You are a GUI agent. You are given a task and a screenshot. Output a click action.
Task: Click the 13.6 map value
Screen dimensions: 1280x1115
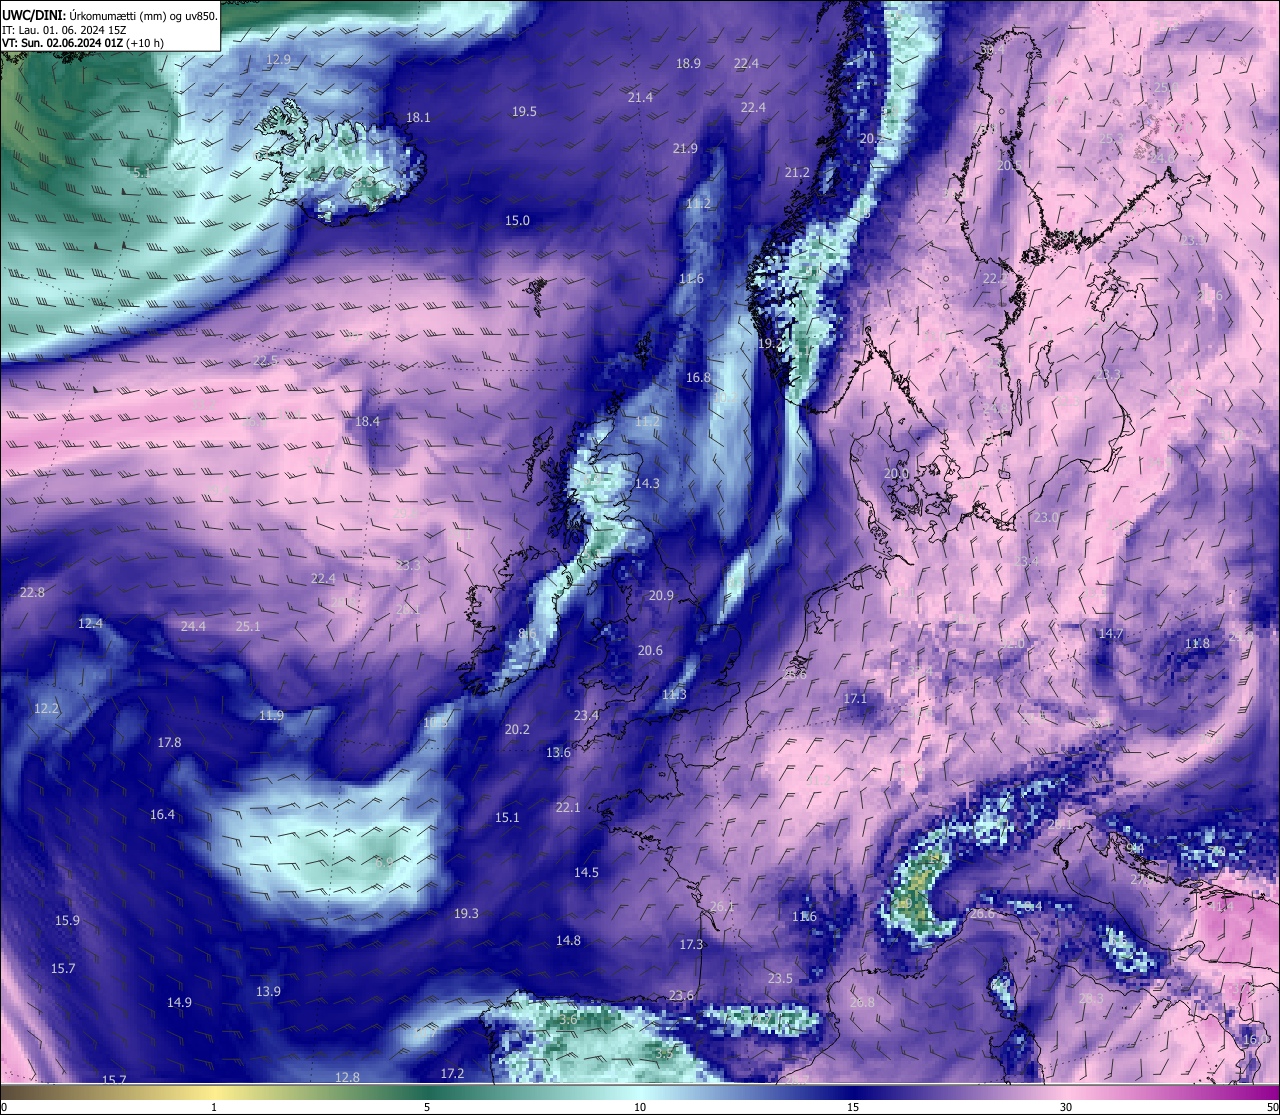click(x=558, y=753)
